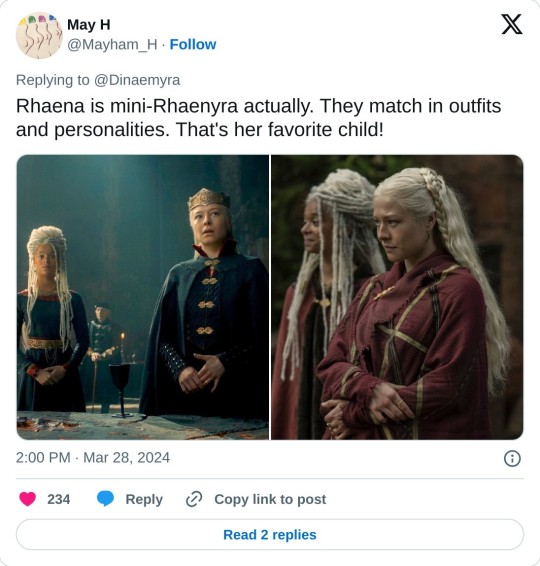Click the May H display name
This screenshot has width=540, height=566.
[89, 25]
